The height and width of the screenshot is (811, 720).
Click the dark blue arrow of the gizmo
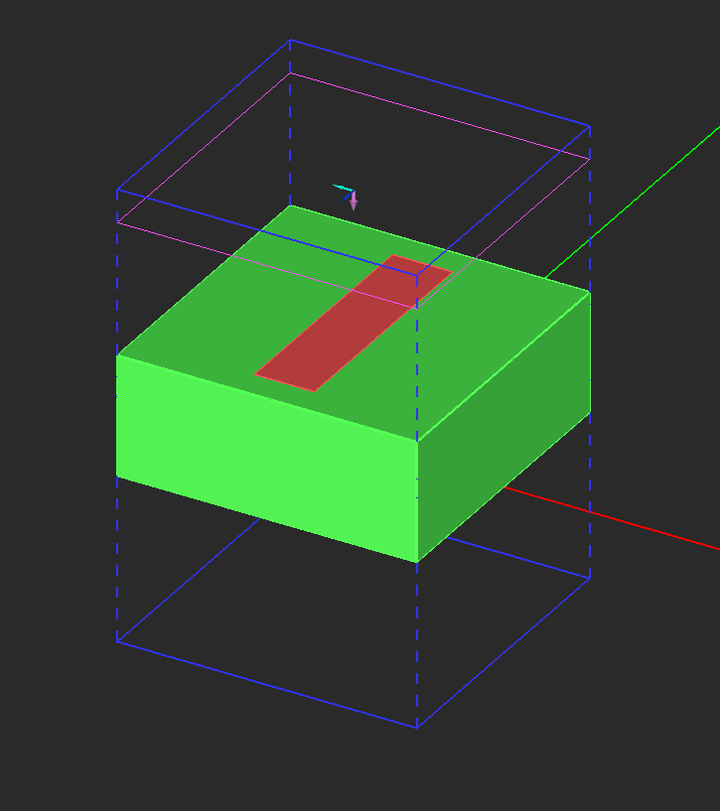click(x=347, y=197)
